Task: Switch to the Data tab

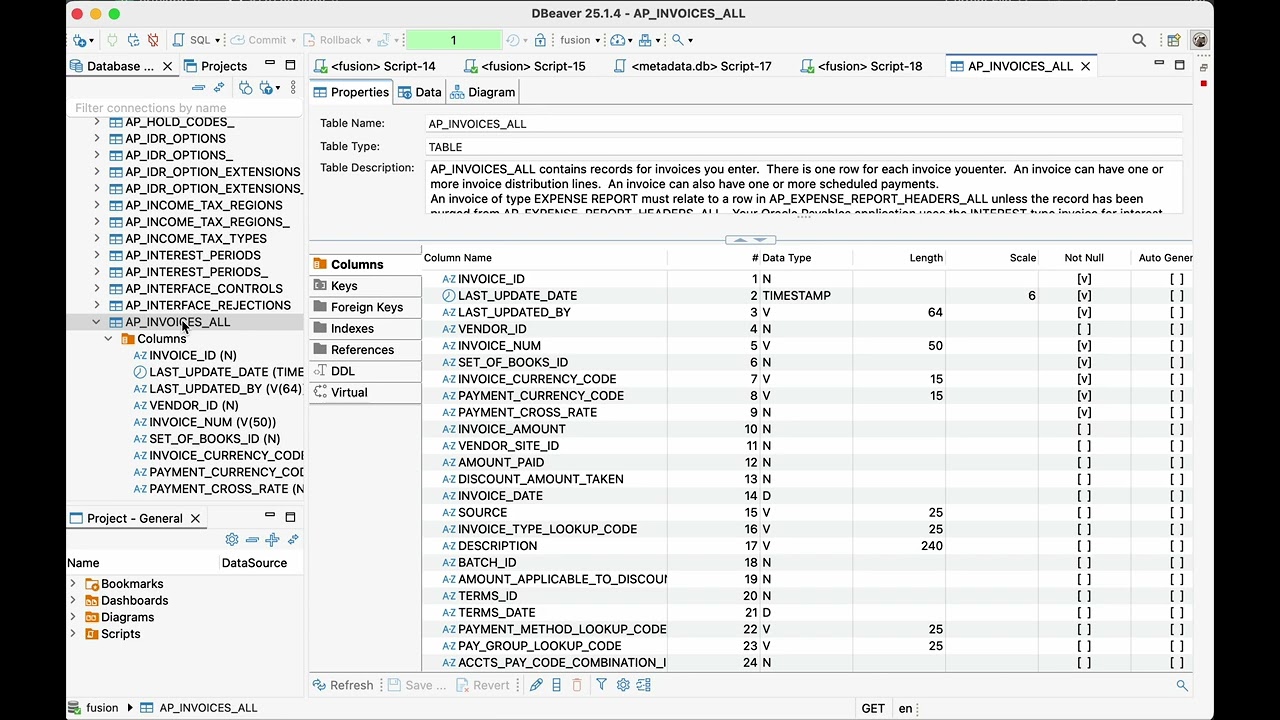Action: click(x=420, y=92)
